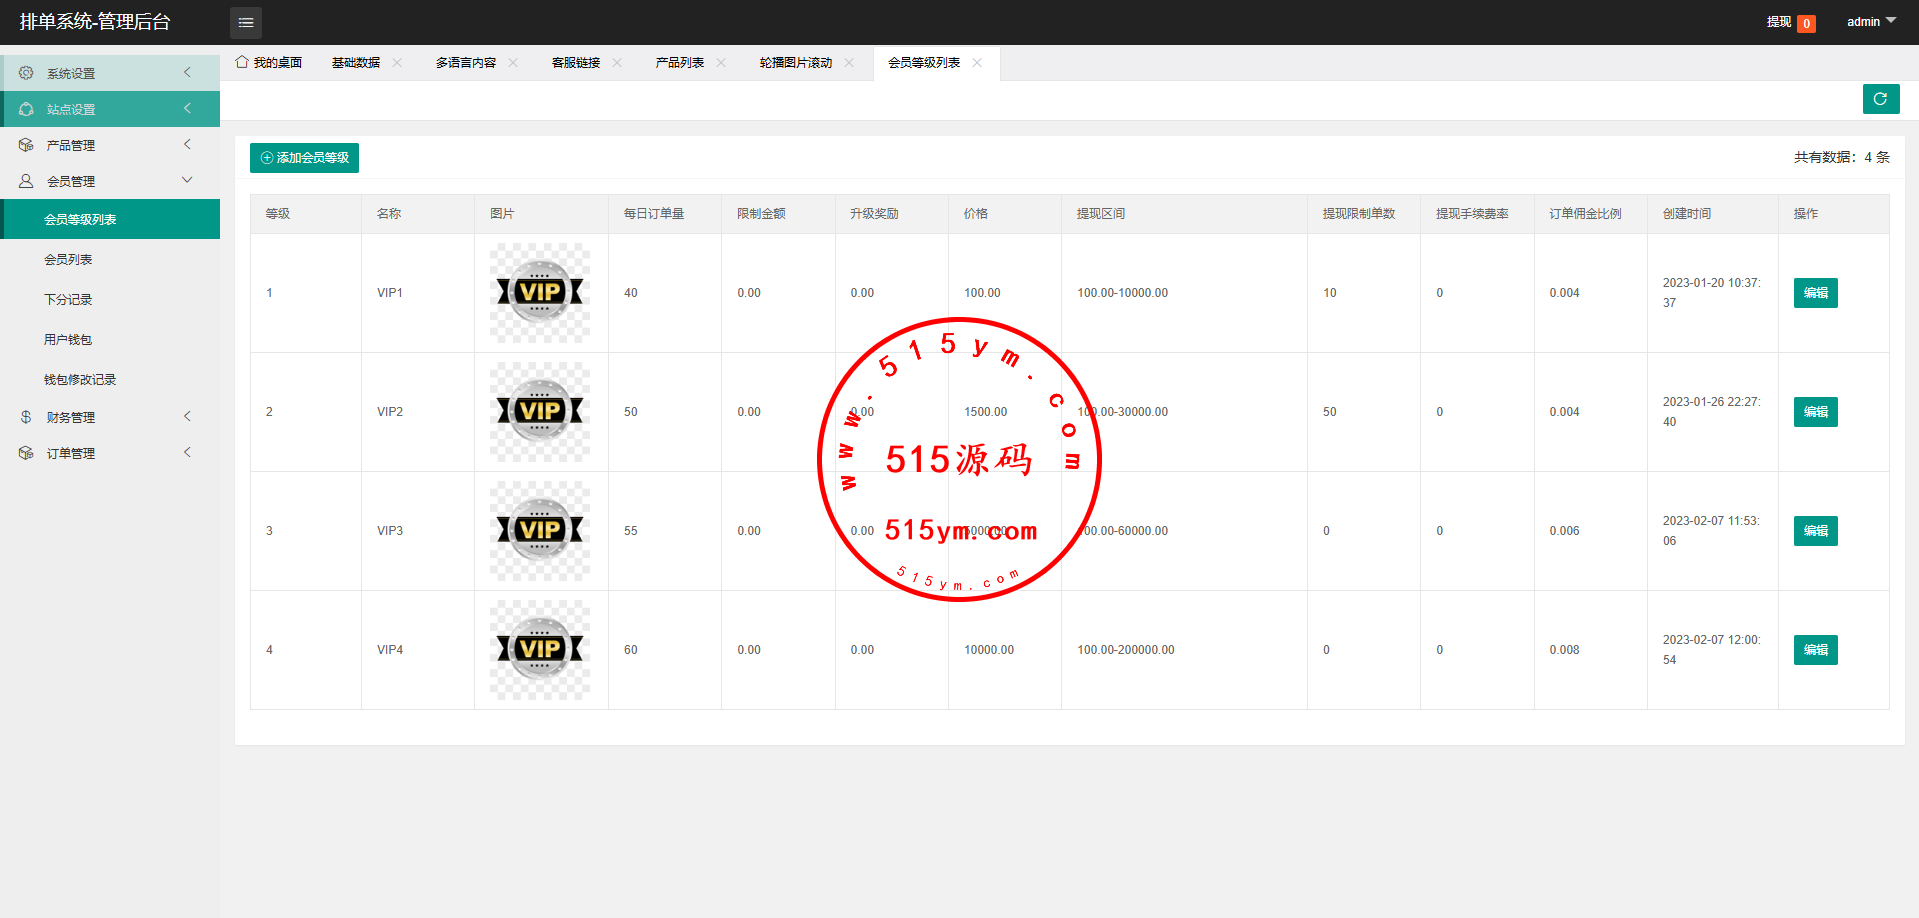The height and width of the screenshot is (918, 1919).
Task: Edit the VIP4 level row
Action: coord(1815,650)
